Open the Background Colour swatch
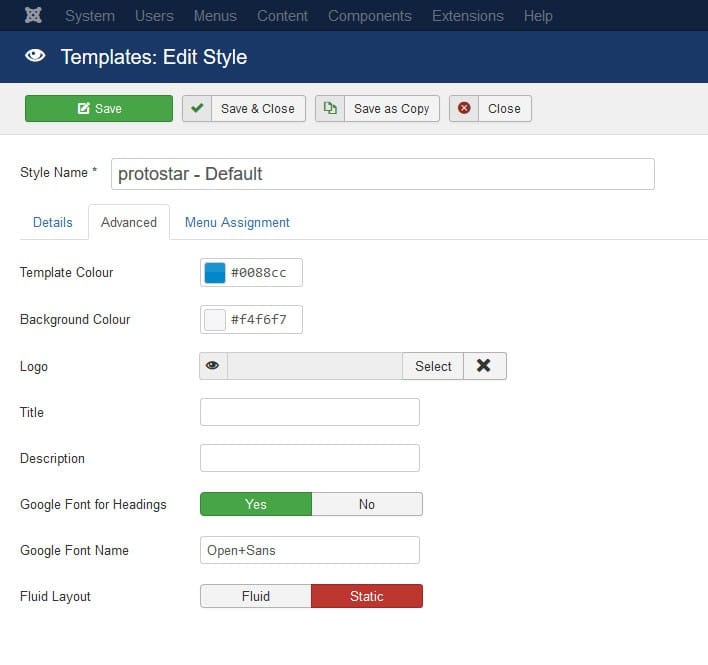Screen dimensions: 708x665 [215, 320]
